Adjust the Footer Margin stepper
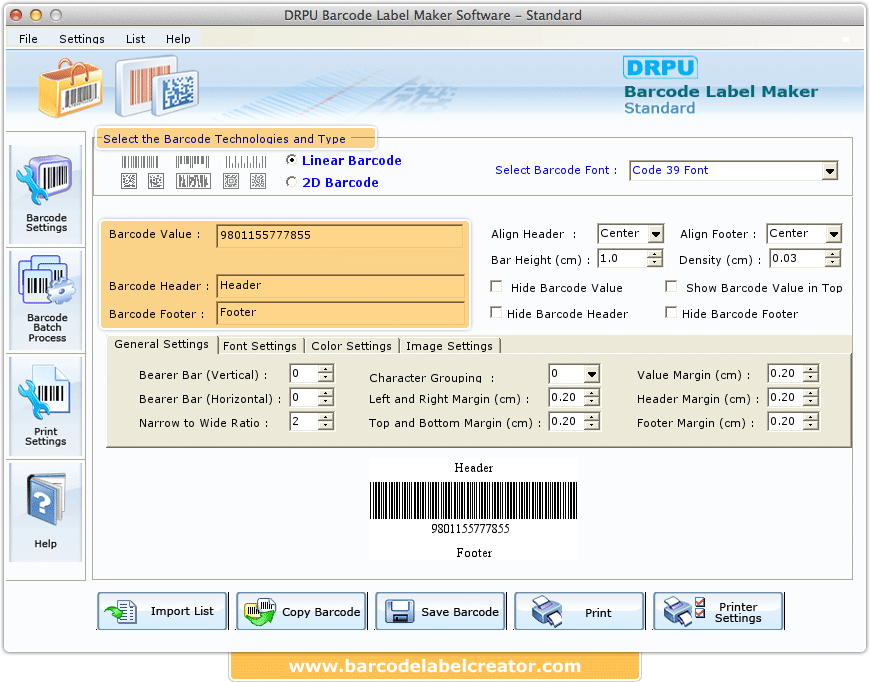The width and height of the screenshot is (870, 682). (x=811, y=422)
